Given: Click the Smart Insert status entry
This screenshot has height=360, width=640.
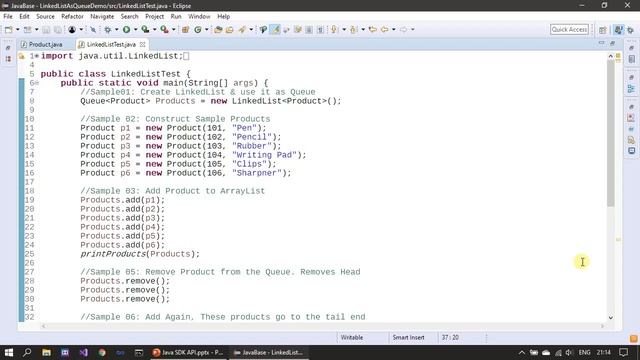Looking at the screenshot, I should tap(408, 338).
